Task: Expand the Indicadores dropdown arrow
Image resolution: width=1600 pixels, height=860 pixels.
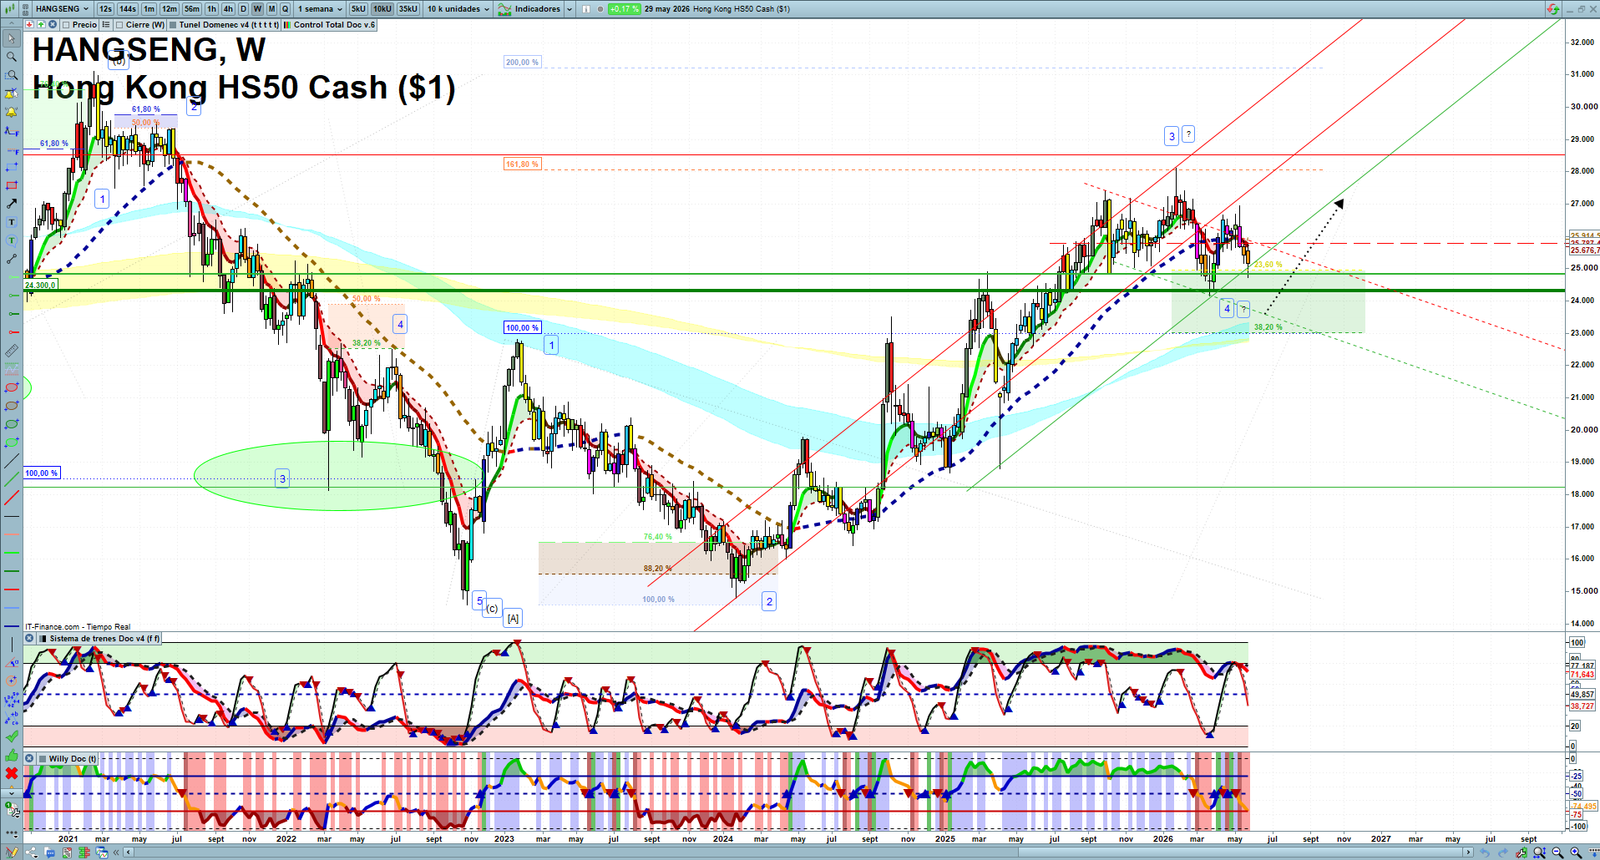Action: [569, 9]
